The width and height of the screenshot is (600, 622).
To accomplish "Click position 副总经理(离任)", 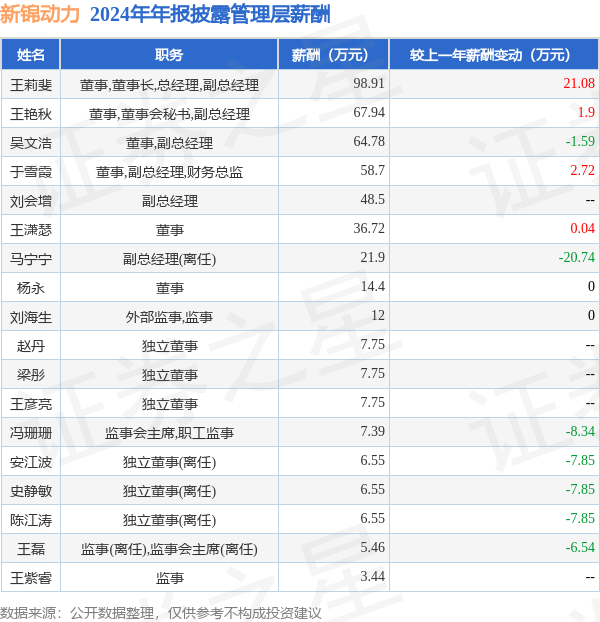I will click(x=169, y=259).
